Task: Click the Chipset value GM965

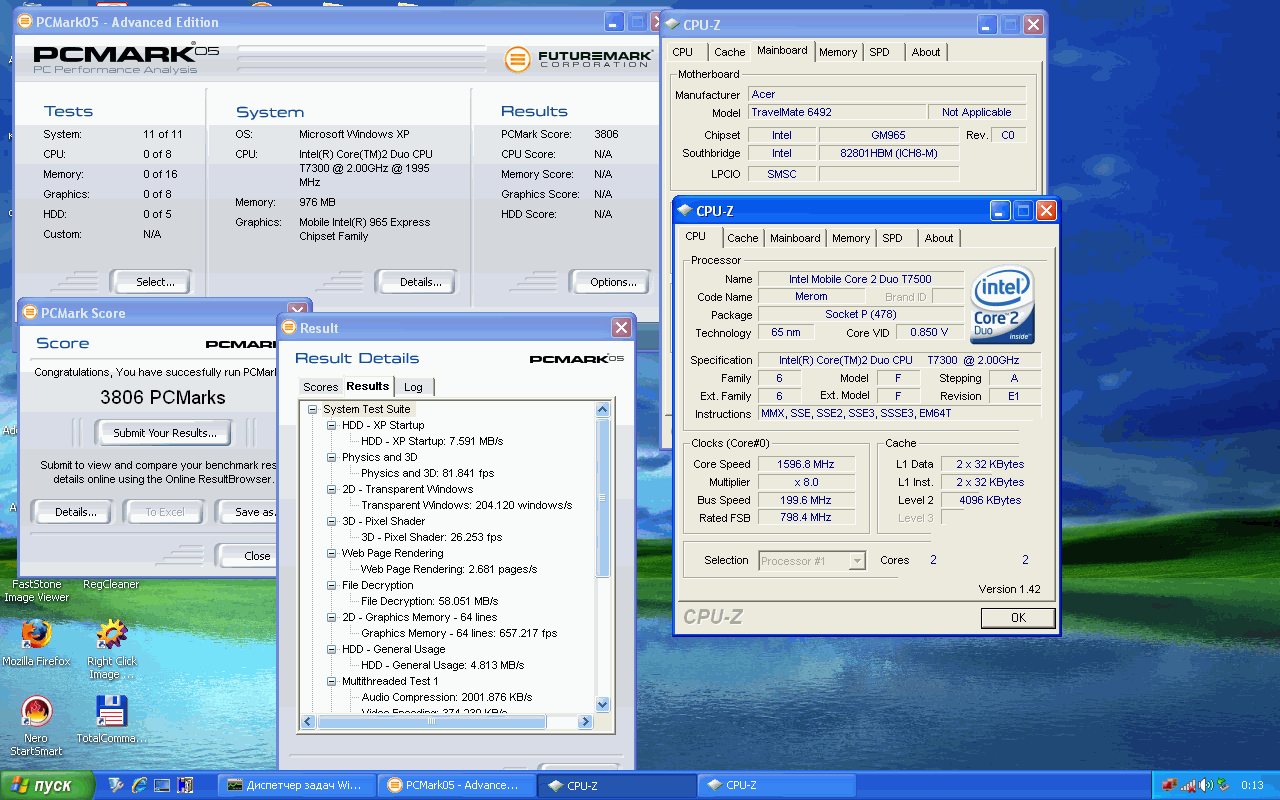Action: (x=889, y=135)
